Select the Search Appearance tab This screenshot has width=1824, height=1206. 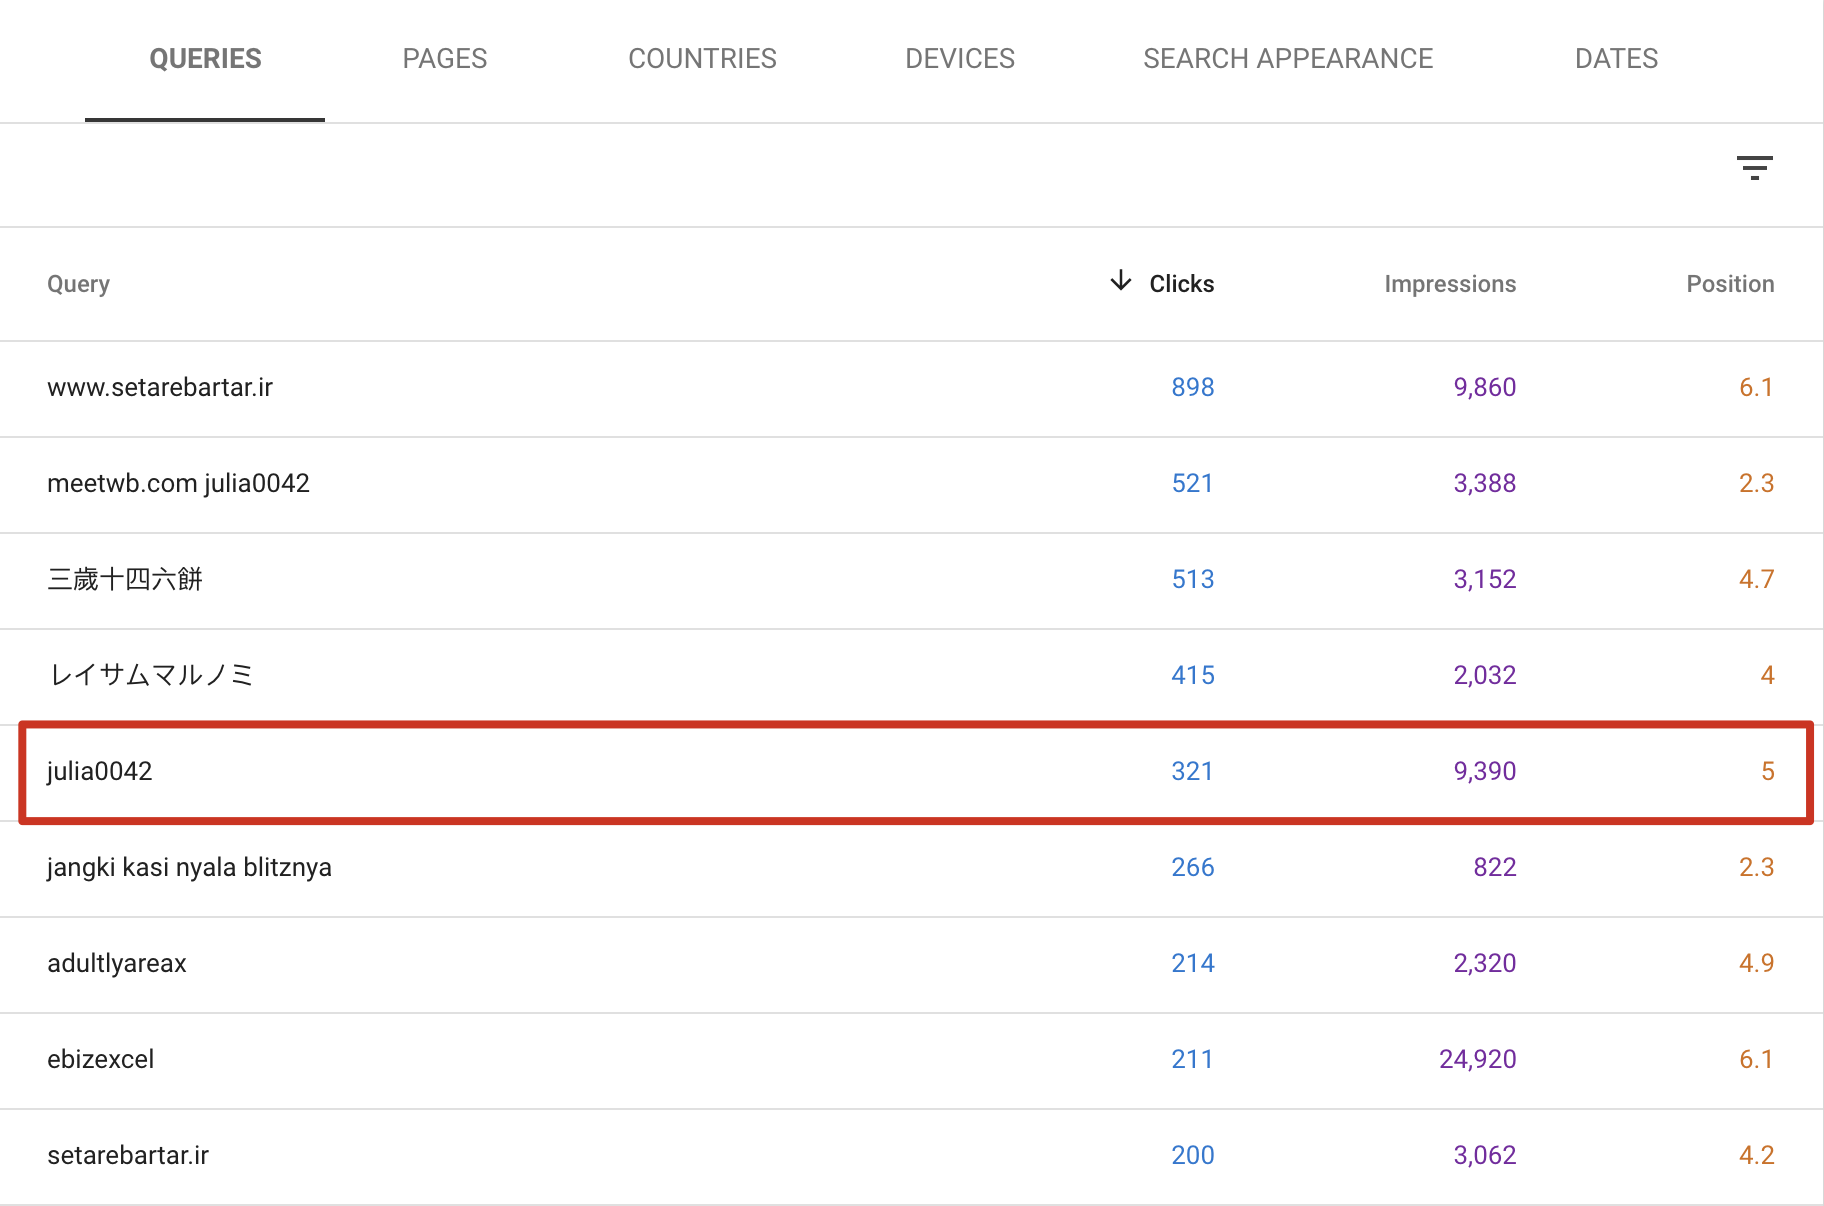point(1287,59)
